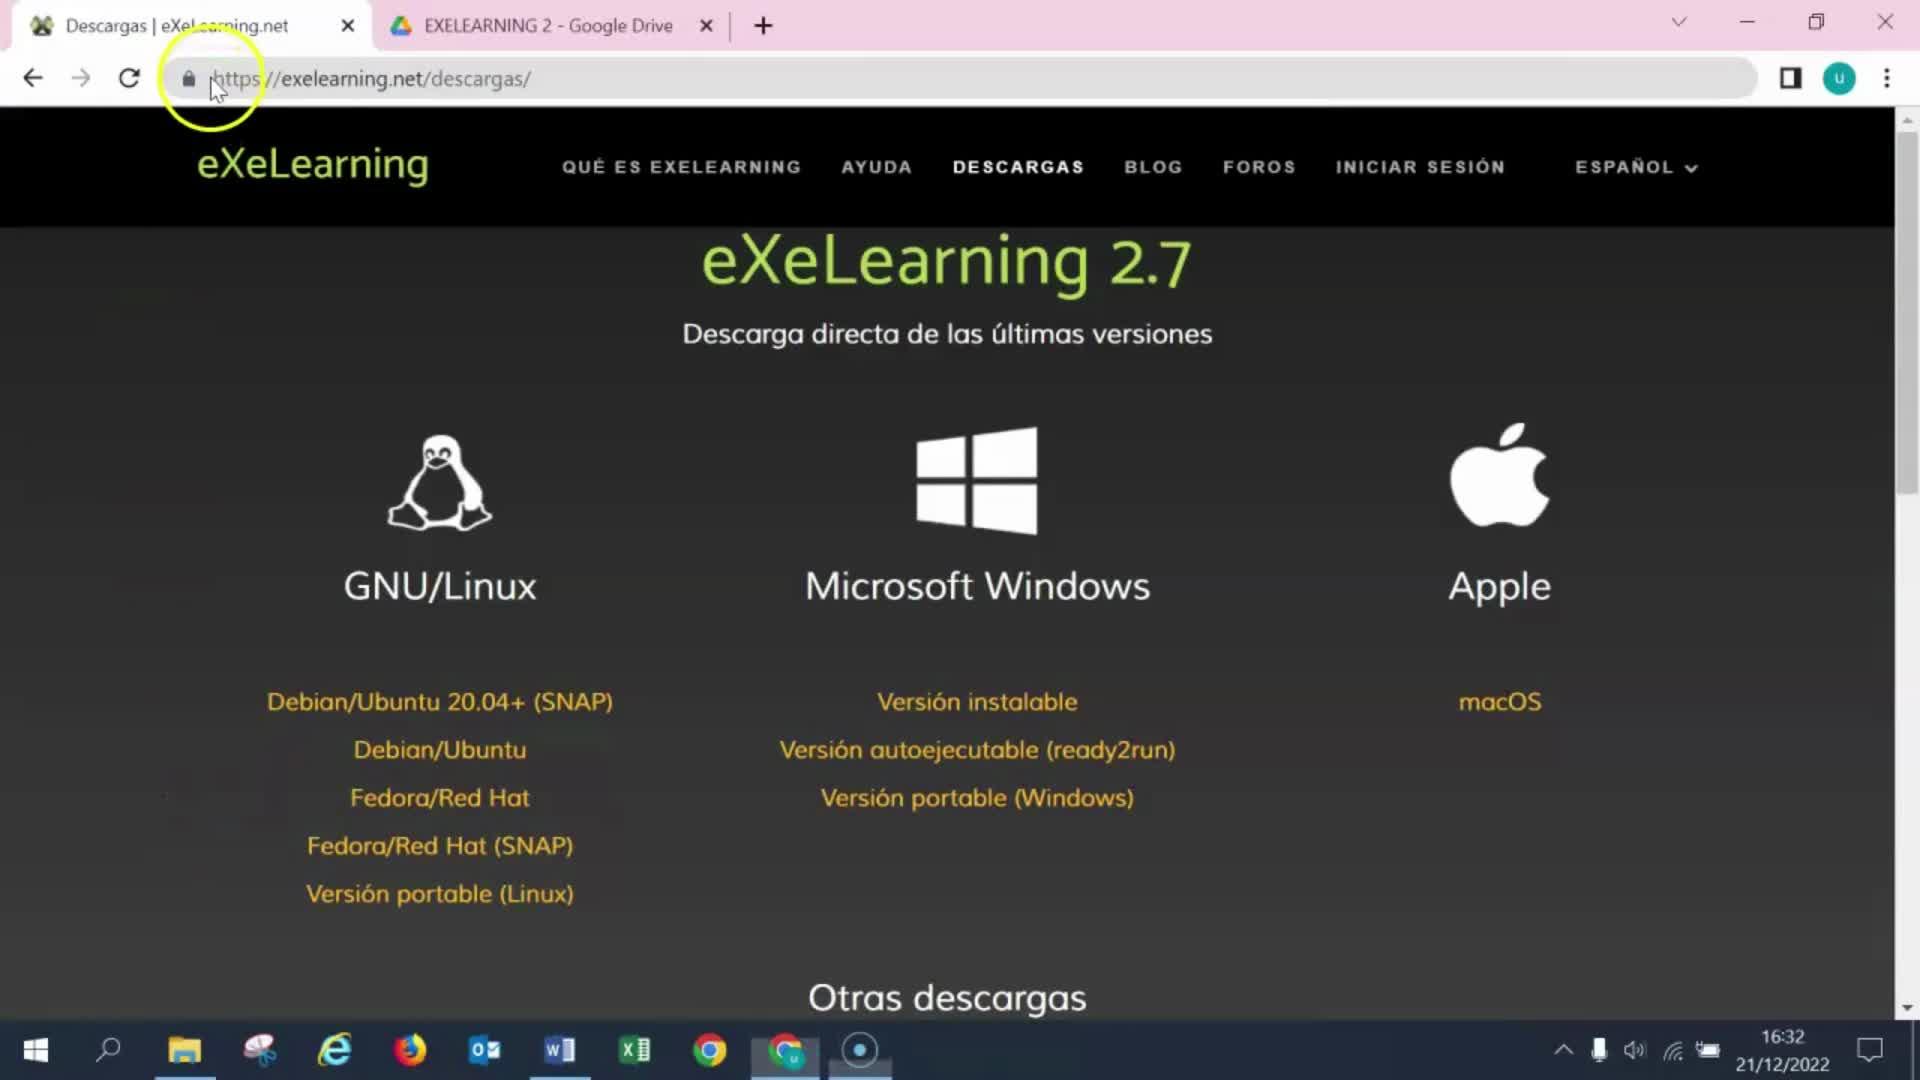Open the browser side panel icon
1920x1080 pixels.
pos(1790,78)
